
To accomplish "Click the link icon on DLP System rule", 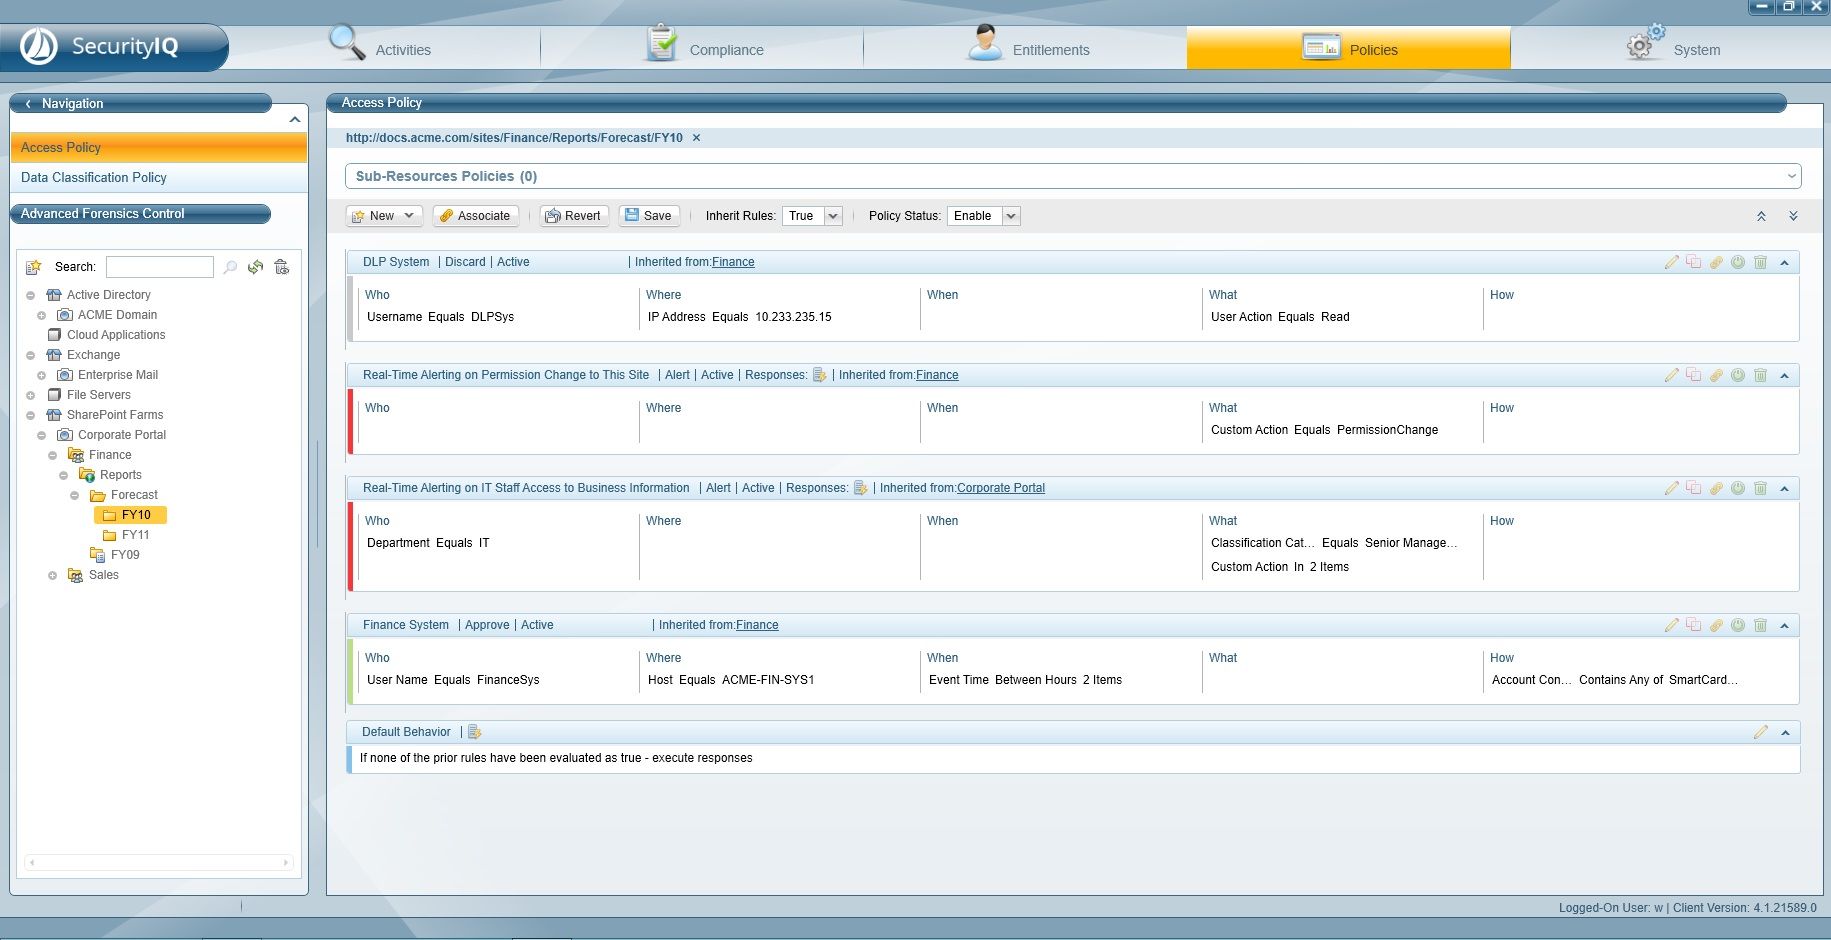I will tap(1716, 262).
